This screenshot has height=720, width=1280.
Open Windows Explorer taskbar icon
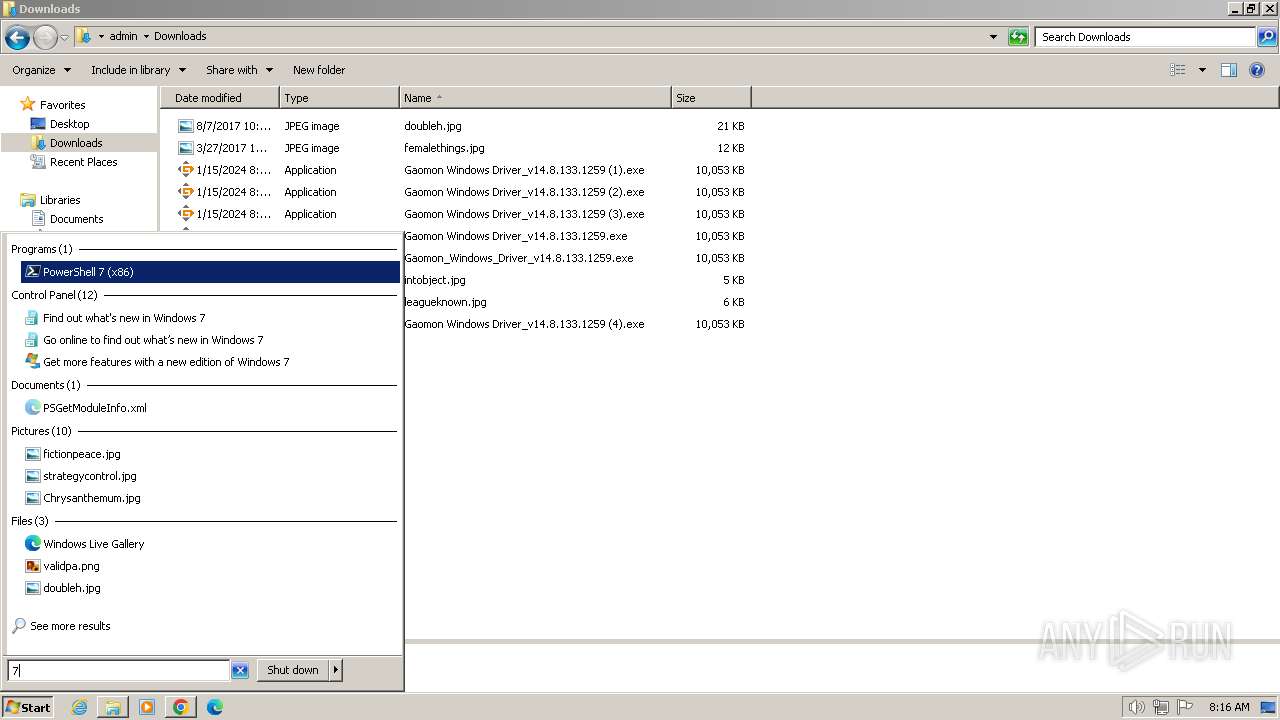[x=113, y=707]
